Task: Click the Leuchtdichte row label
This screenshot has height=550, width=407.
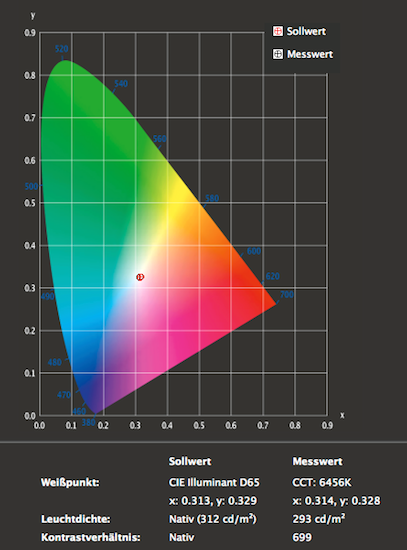Action: tap(76, 519)
